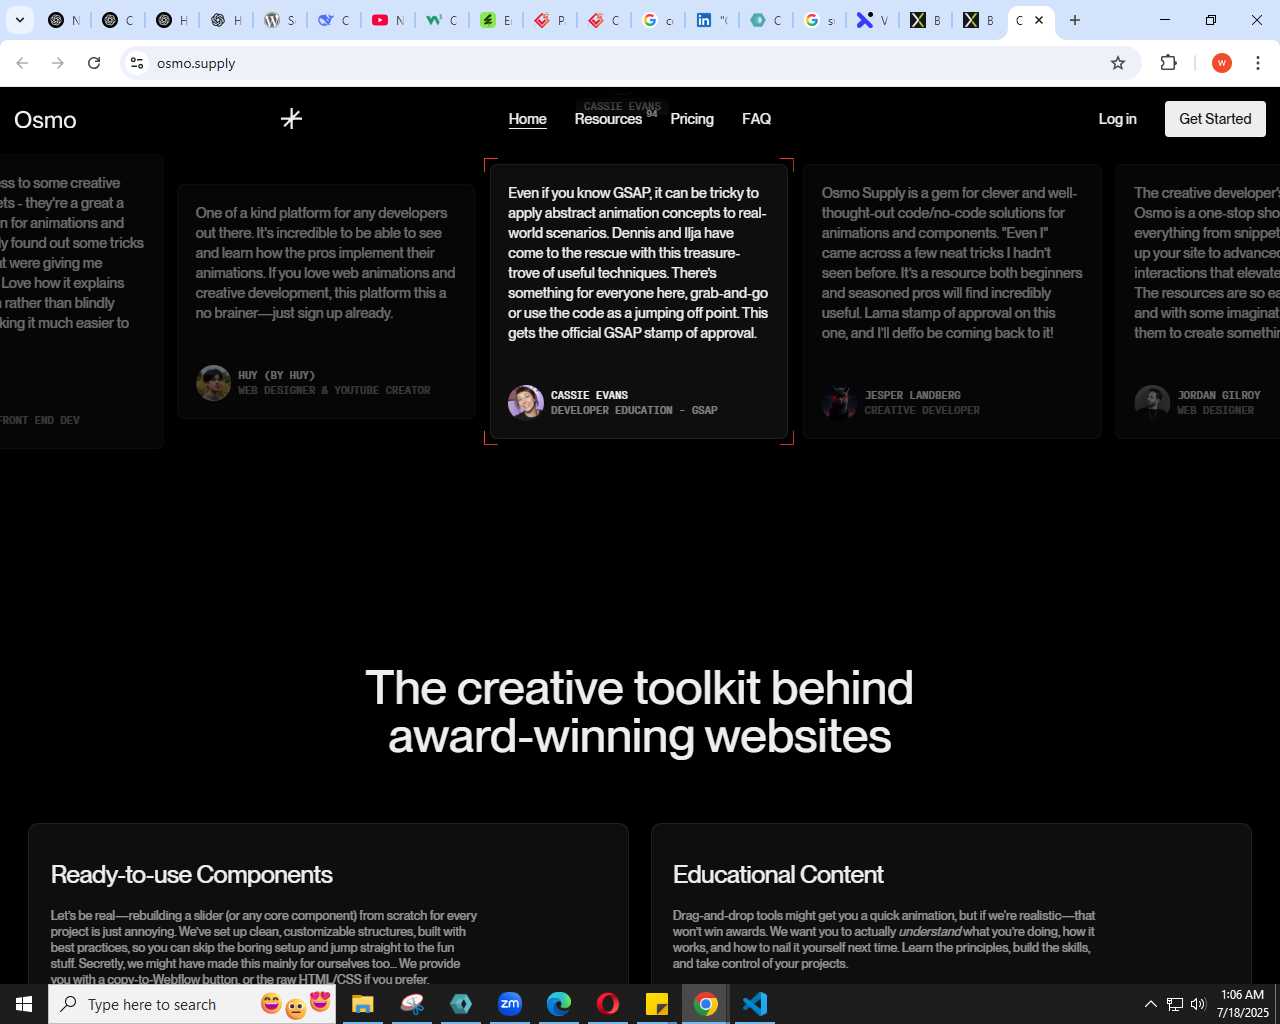Click Jesper Landberg avatar photo
The width and height of the screenshot is (1280, 1024).
coord(839,402)
